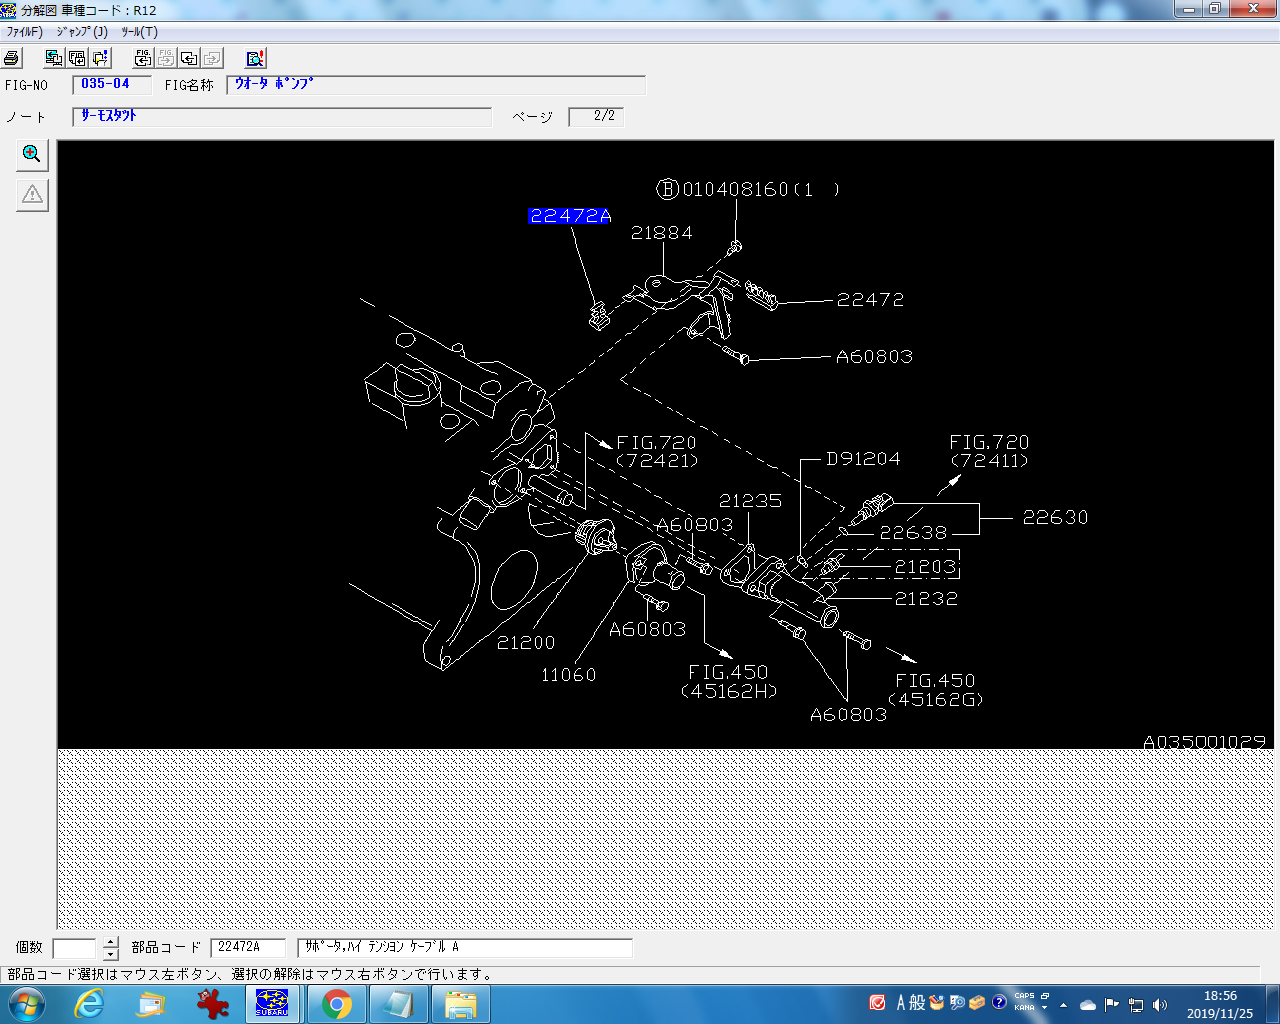
Task: Click the taskbar clock 18:56
Action: click(1220, 1004)
